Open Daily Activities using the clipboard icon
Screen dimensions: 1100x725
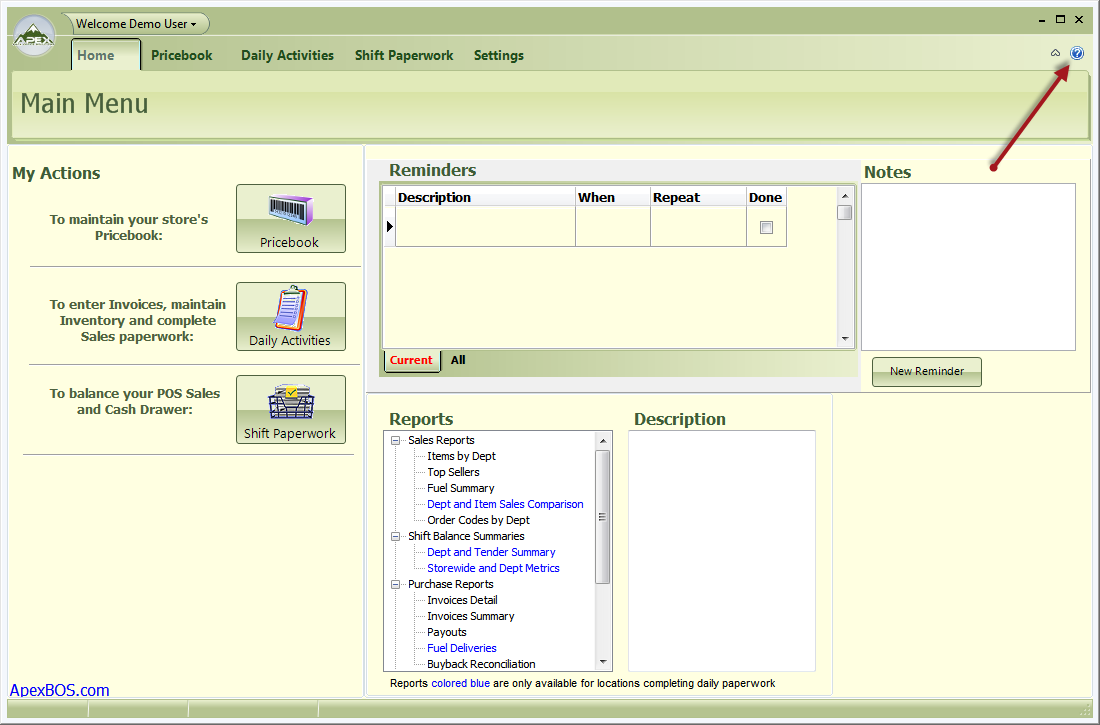click(290, 316)
